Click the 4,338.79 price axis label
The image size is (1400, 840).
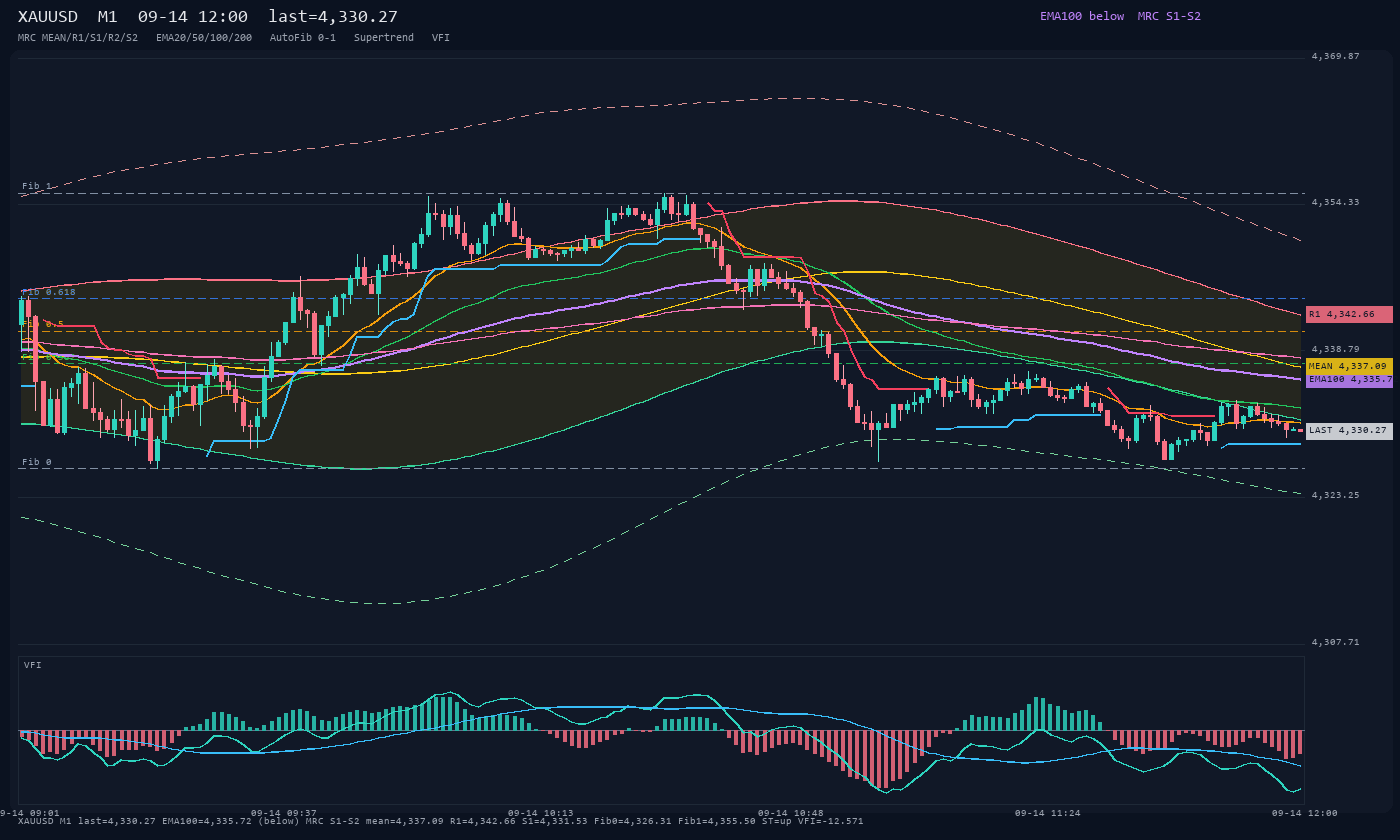[x=1336, y=349]
